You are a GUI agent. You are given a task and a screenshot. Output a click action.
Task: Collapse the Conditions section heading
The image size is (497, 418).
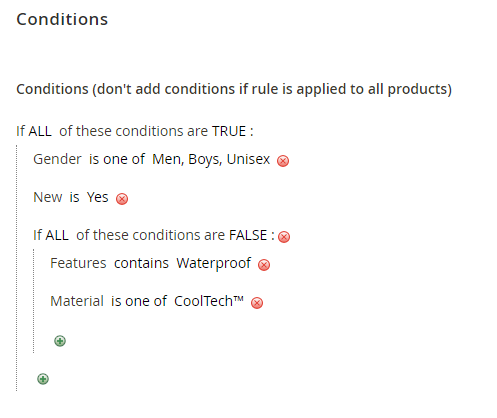coord(62,19)
